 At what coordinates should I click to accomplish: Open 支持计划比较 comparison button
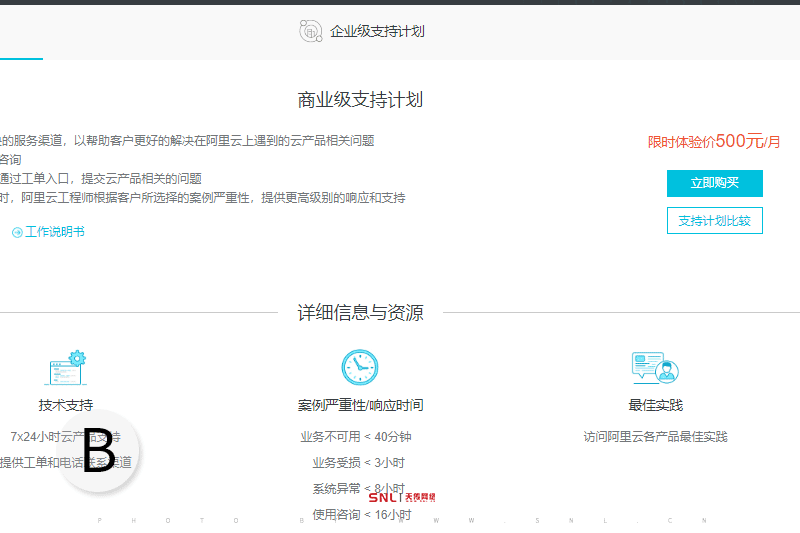click(x=714, y=221)
